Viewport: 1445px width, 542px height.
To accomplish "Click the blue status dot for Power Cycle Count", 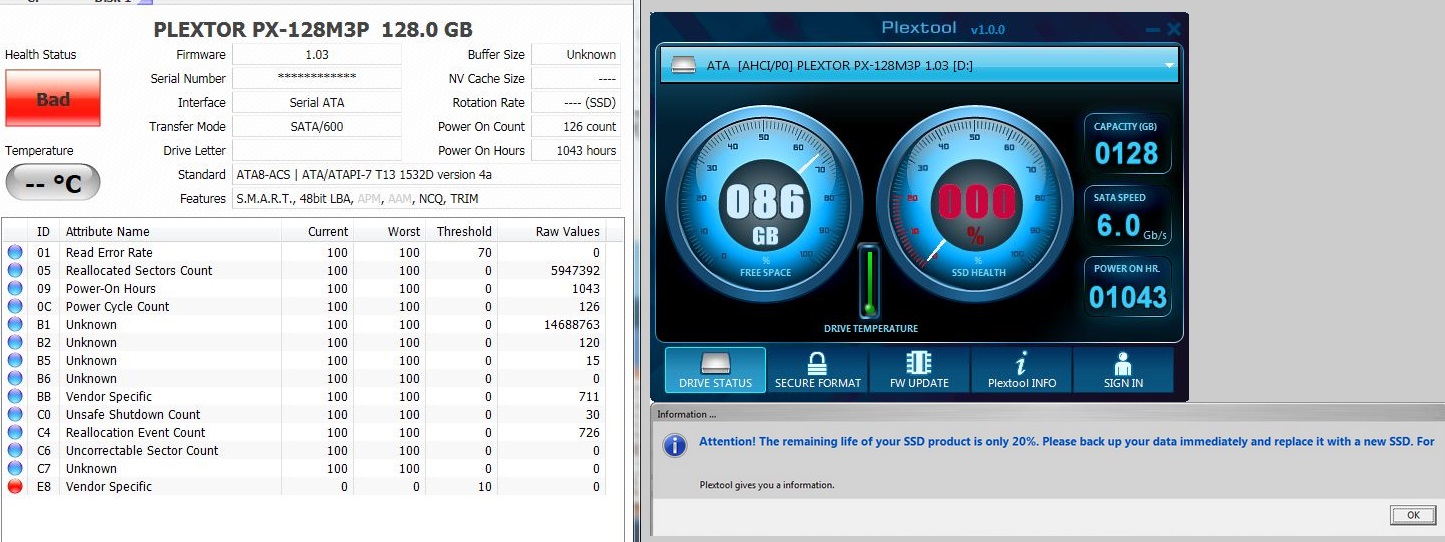I will (15, 307).
